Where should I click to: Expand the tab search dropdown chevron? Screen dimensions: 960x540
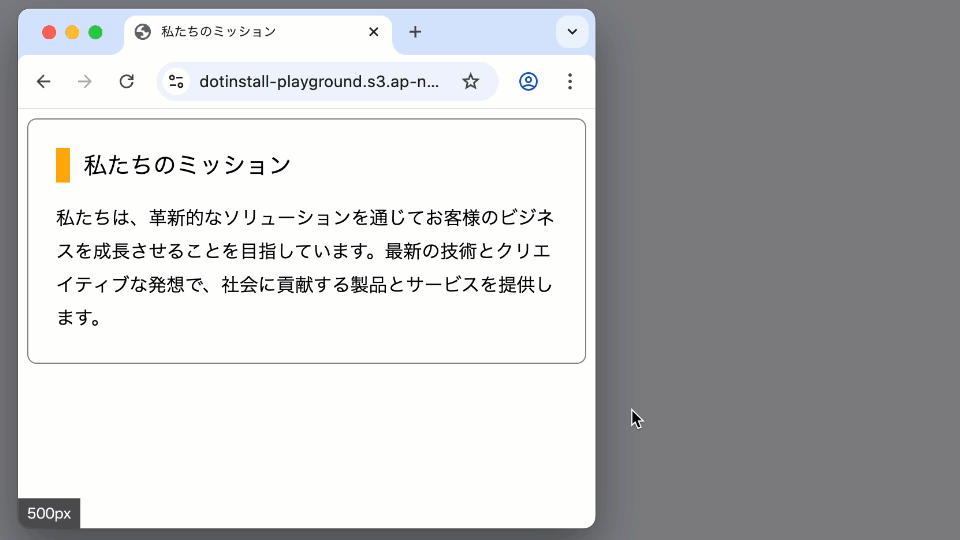click(572, 32)
